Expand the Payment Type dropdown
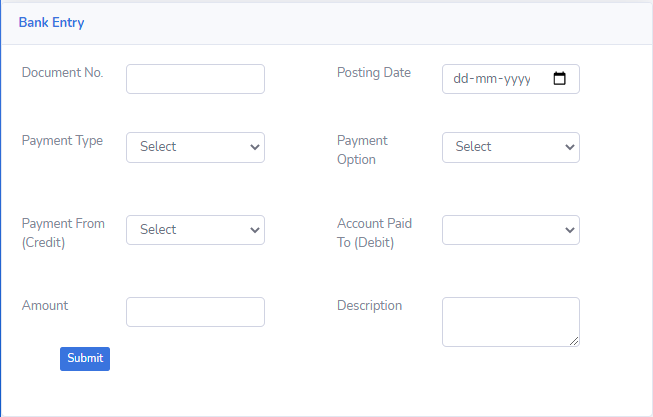653x417 pixels. tap(195, 147)
